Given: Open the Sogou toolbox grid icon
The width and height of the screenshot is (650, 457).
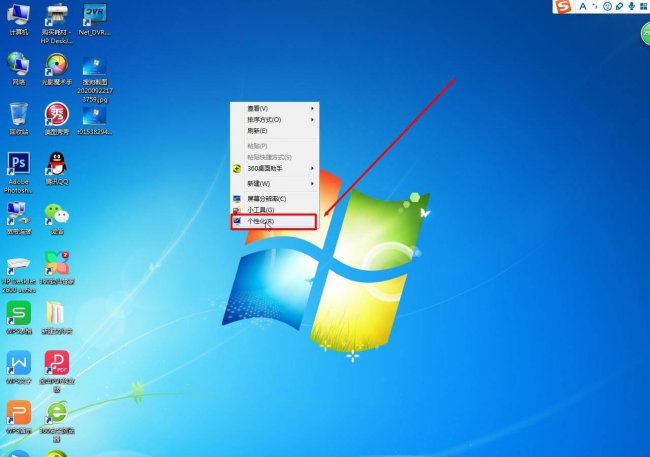Looking at the screenshot, I should pos(644,6).
